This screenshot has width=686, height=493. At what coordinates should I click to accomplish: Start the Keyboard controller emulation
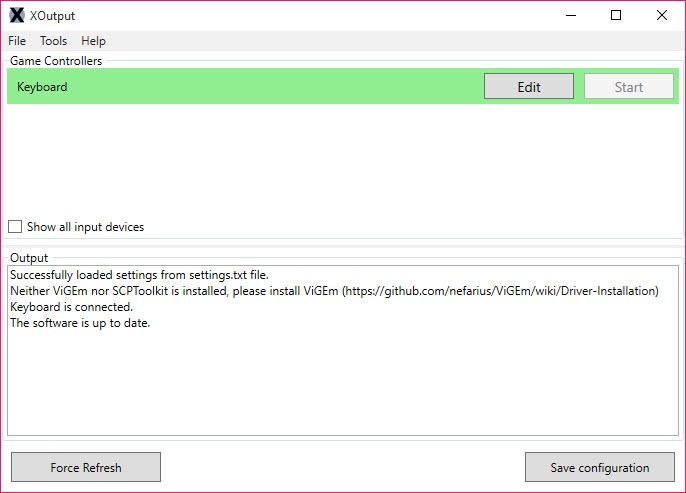pos(629,87)
